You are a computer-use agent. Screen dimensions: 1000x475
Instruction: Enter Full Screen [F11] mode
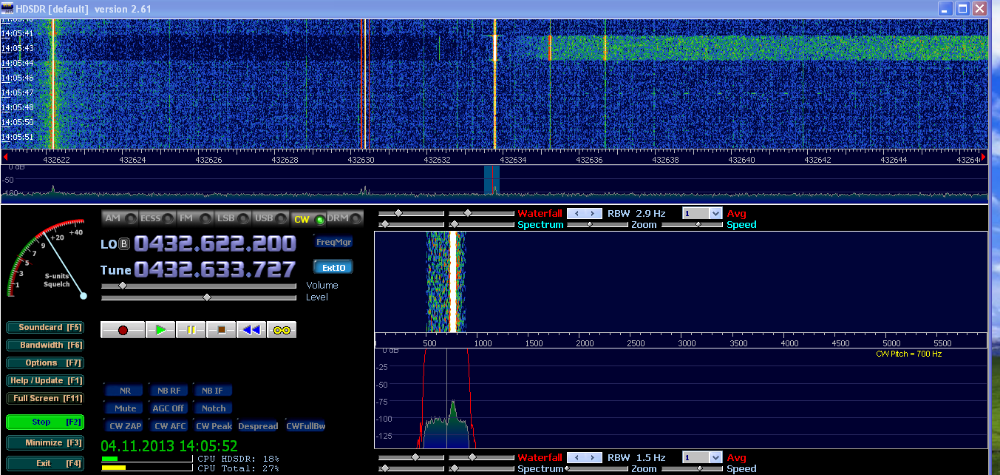pyautogui.click(x=45, y=398)
